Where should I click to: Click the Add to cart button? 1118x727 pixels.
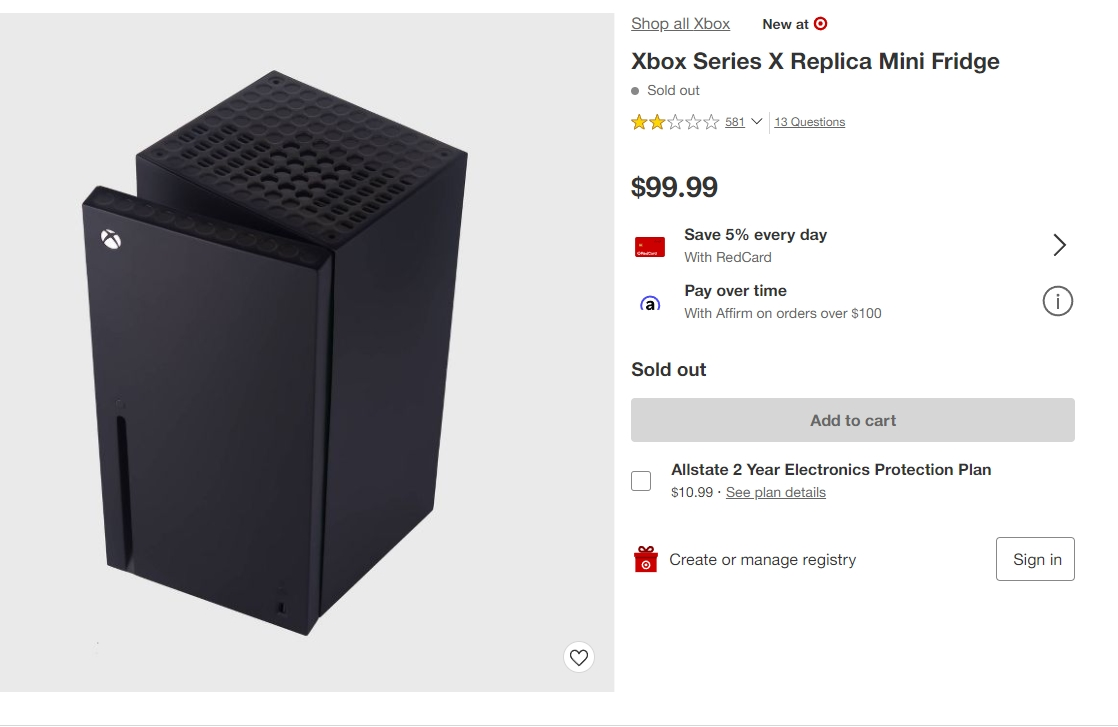click(x=852, y=420)
